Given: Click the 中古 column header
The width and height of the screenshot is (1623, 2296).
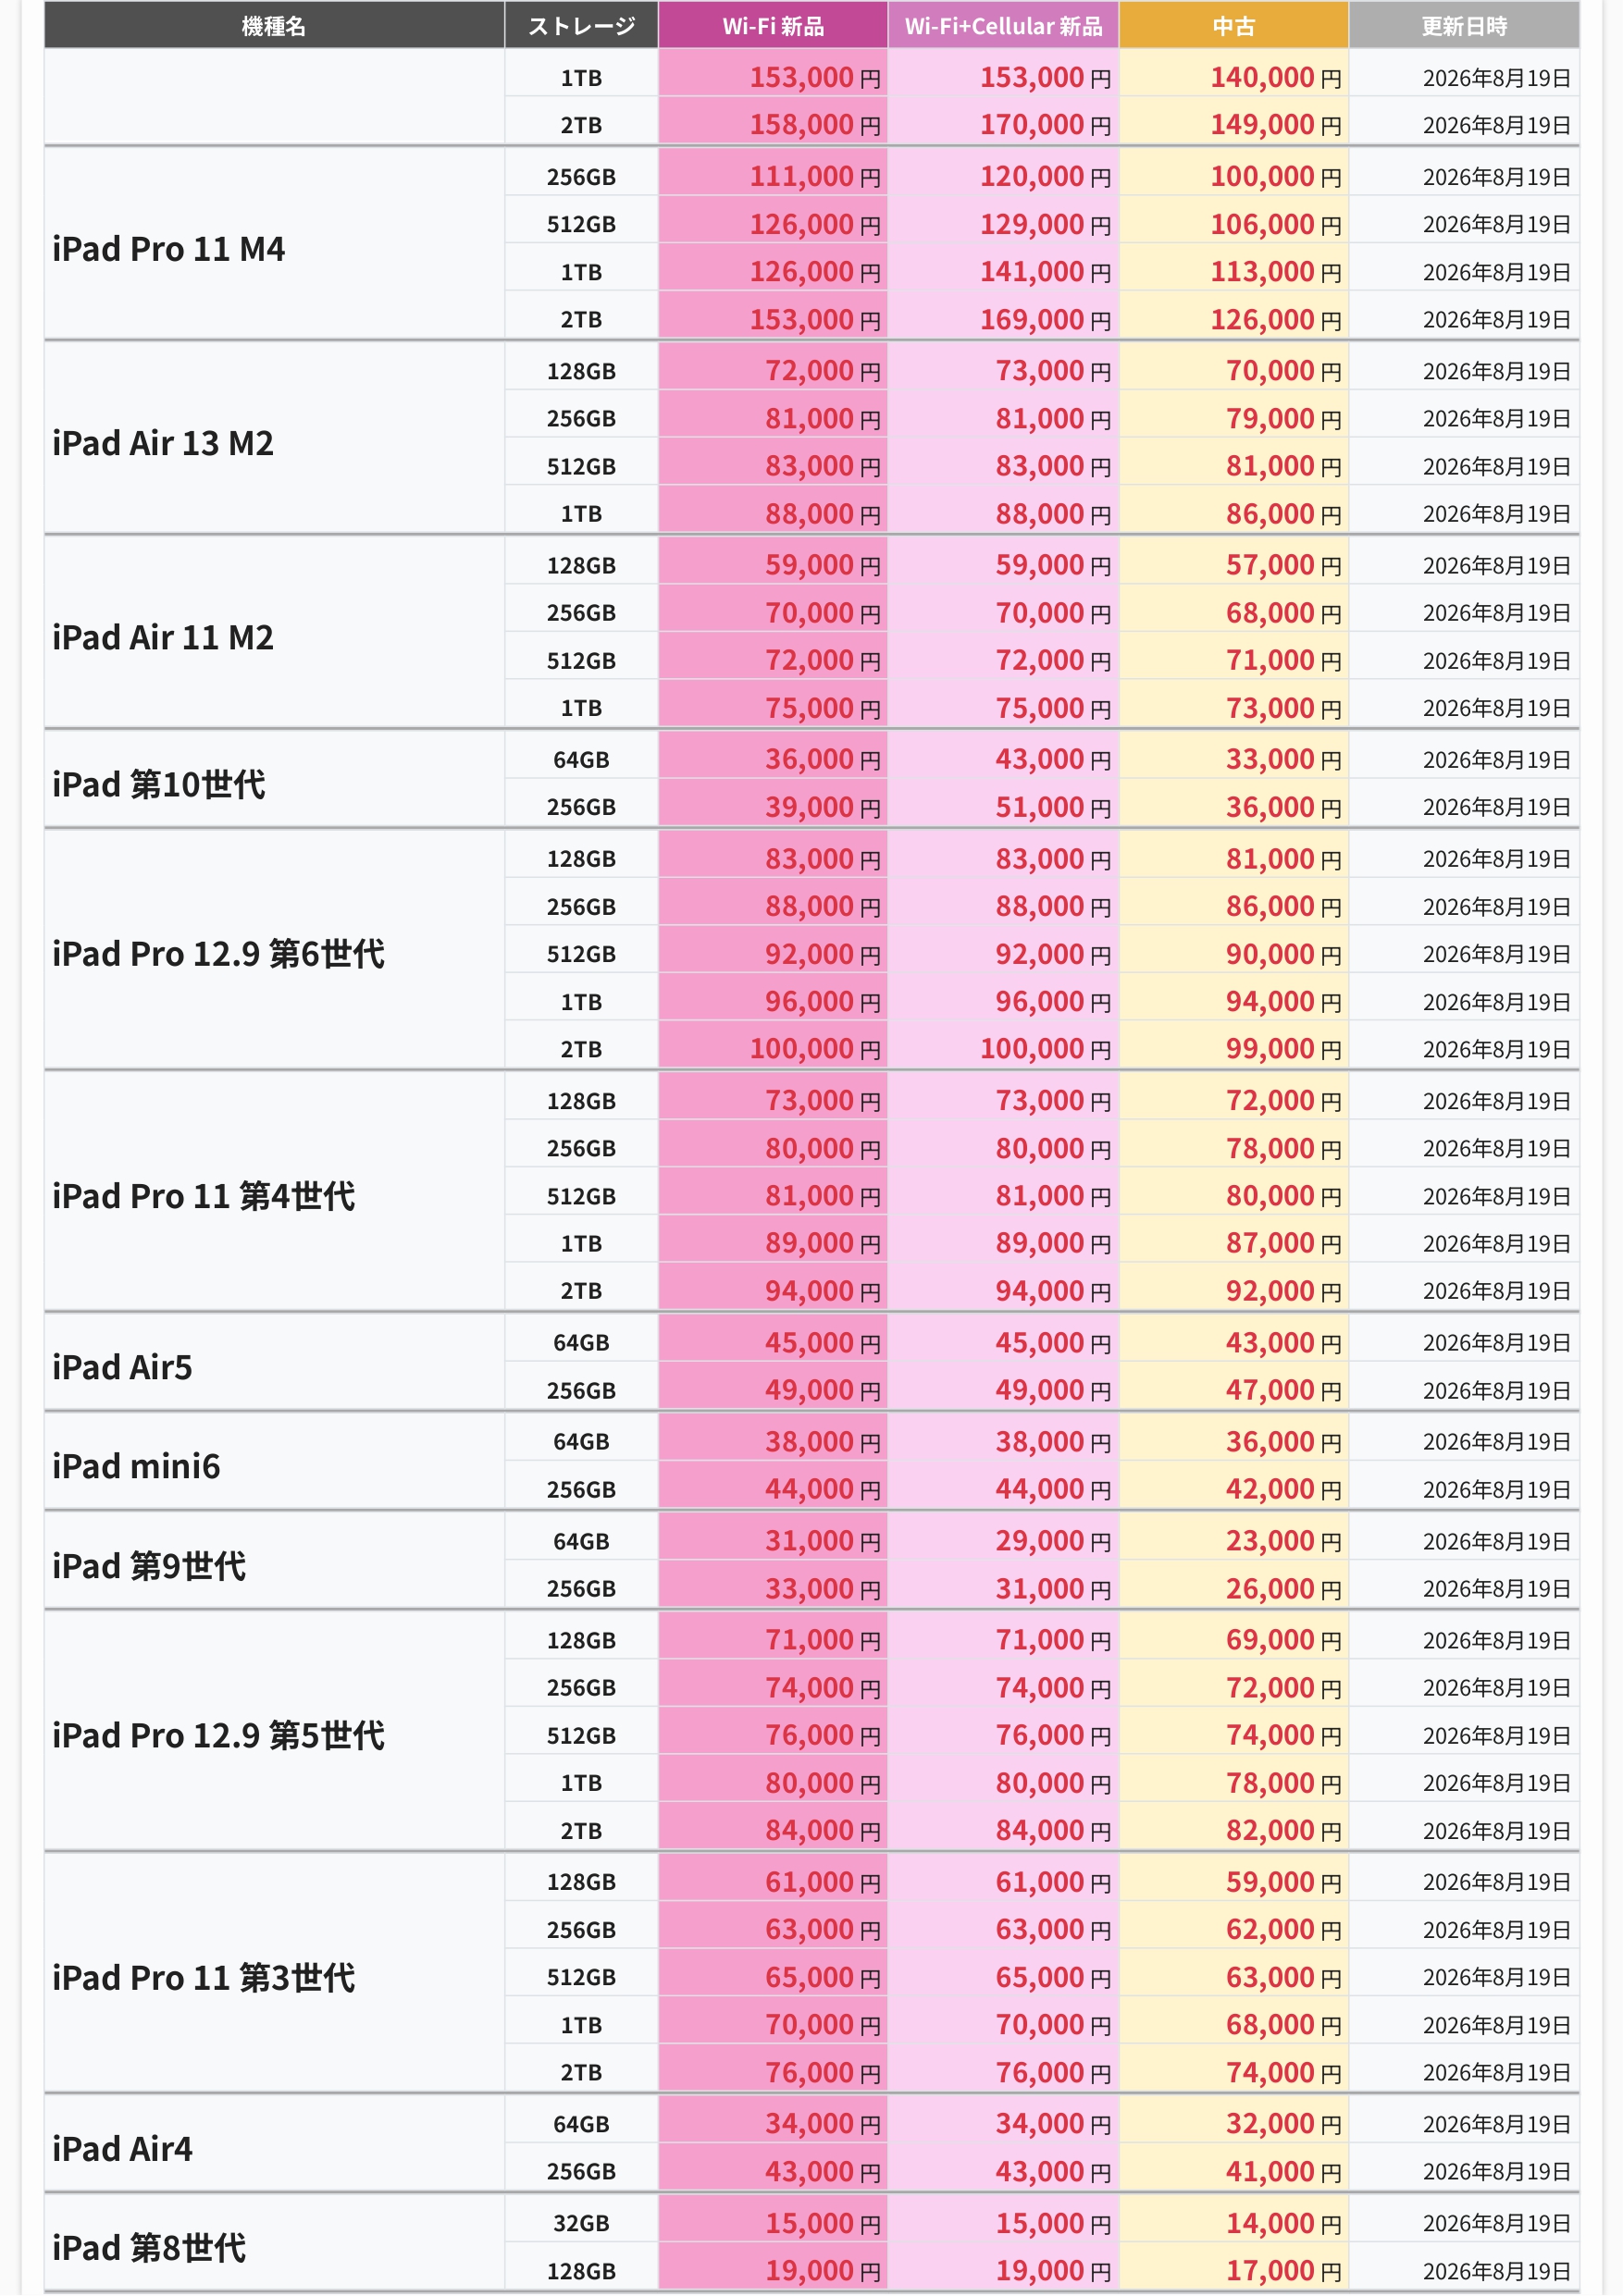Looking at the screenshot, I should tap(1233, 26).
